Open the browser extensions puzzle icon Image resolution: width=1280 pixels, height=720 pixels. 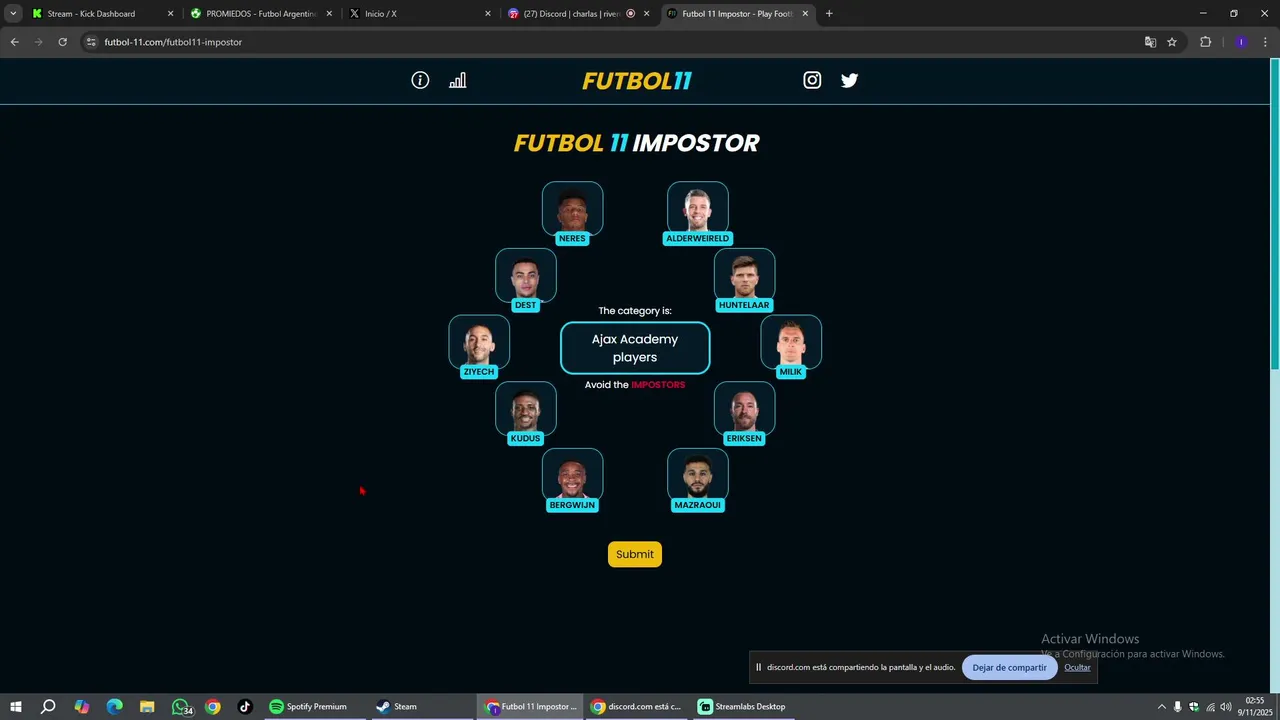coord(1205,42)
